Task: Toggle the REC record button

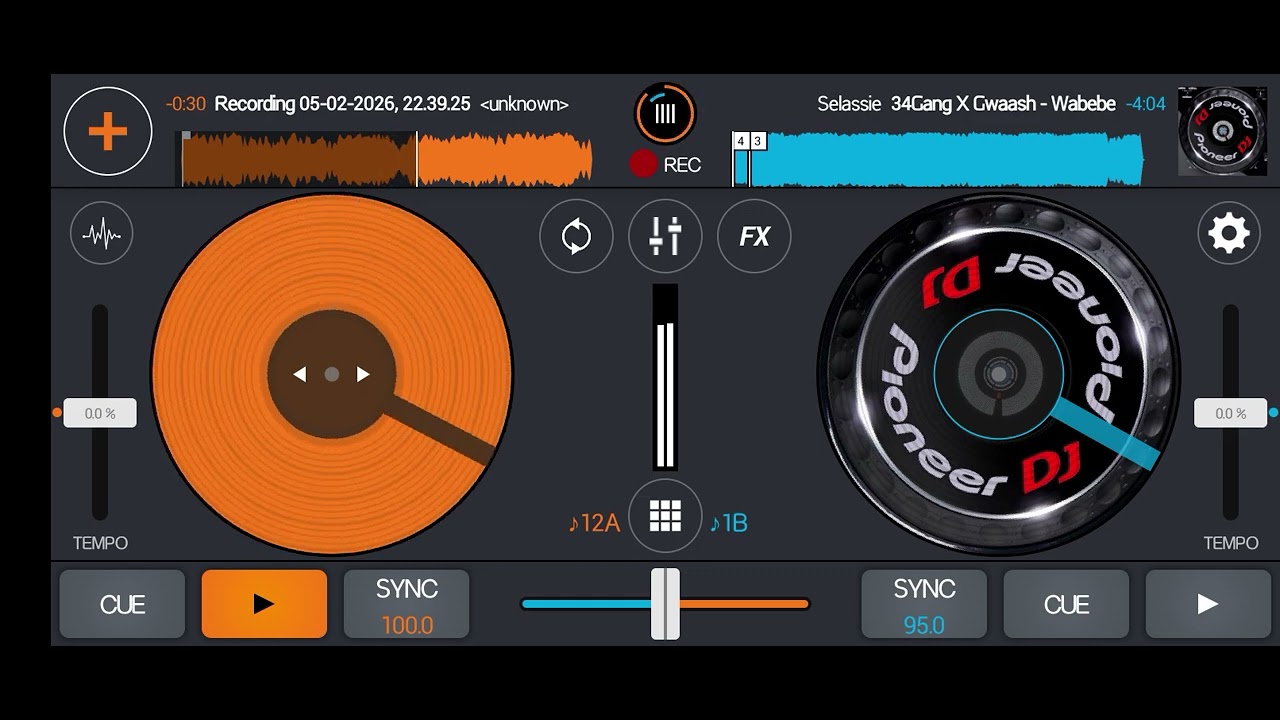Action: pyautogui.click(x=665, y=165)
